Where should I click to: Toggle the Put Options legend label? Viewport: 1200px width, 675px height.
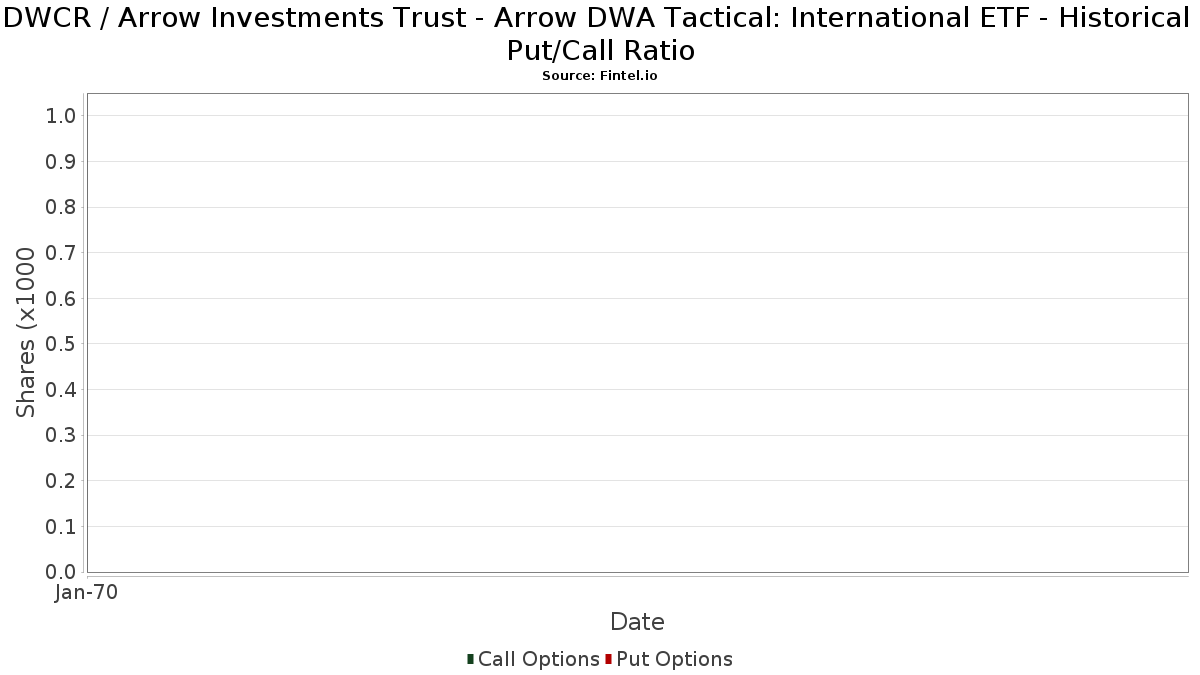coord(675,659)
